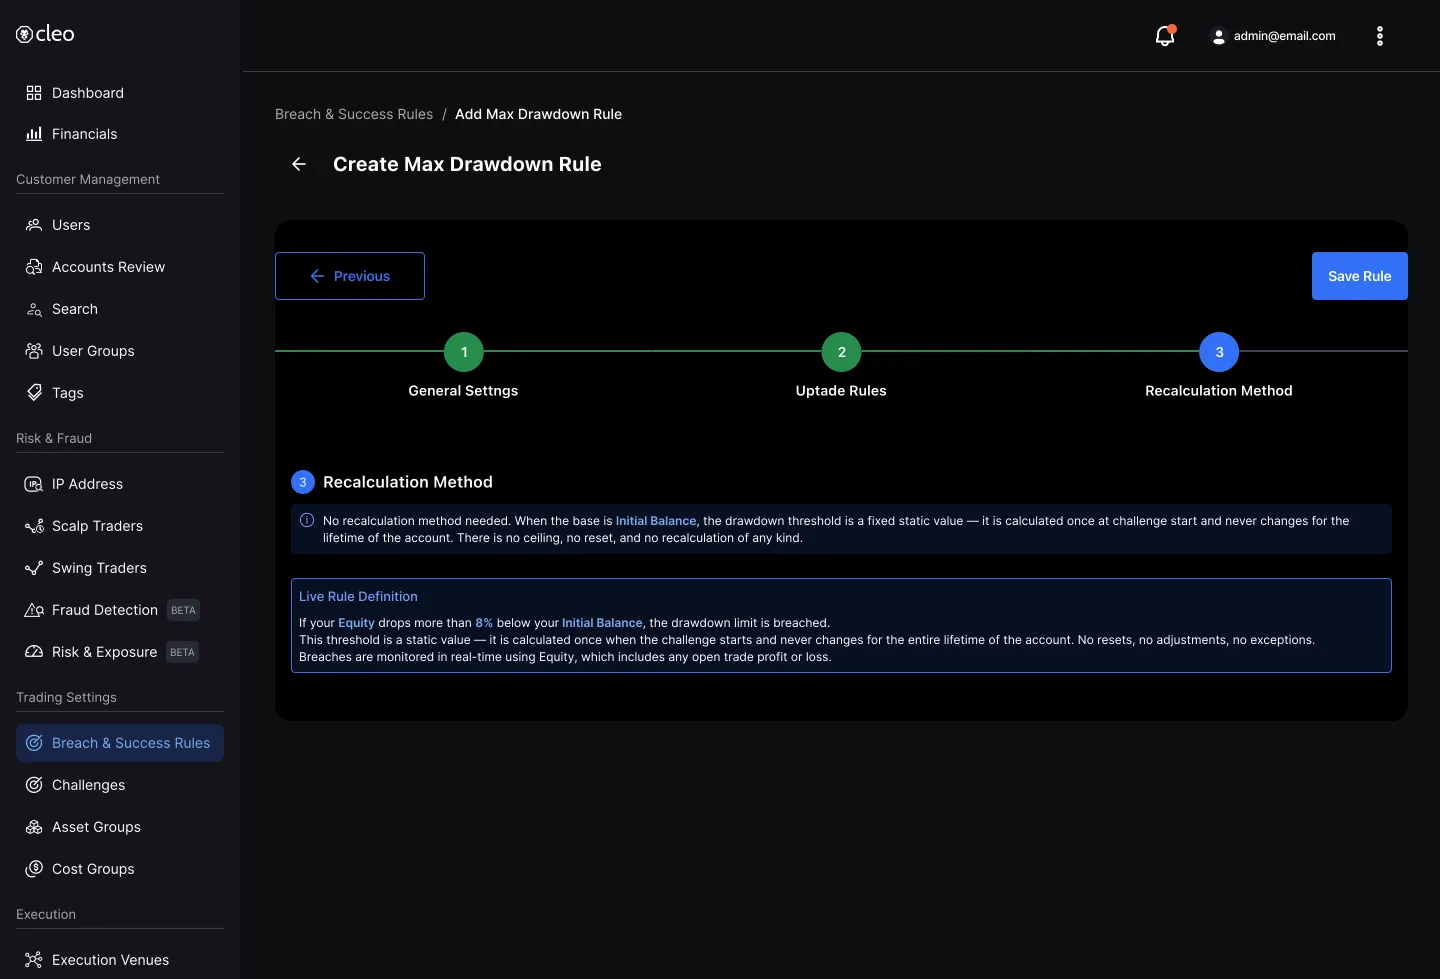
Task: Click the Tags icon
Action: 34,393
